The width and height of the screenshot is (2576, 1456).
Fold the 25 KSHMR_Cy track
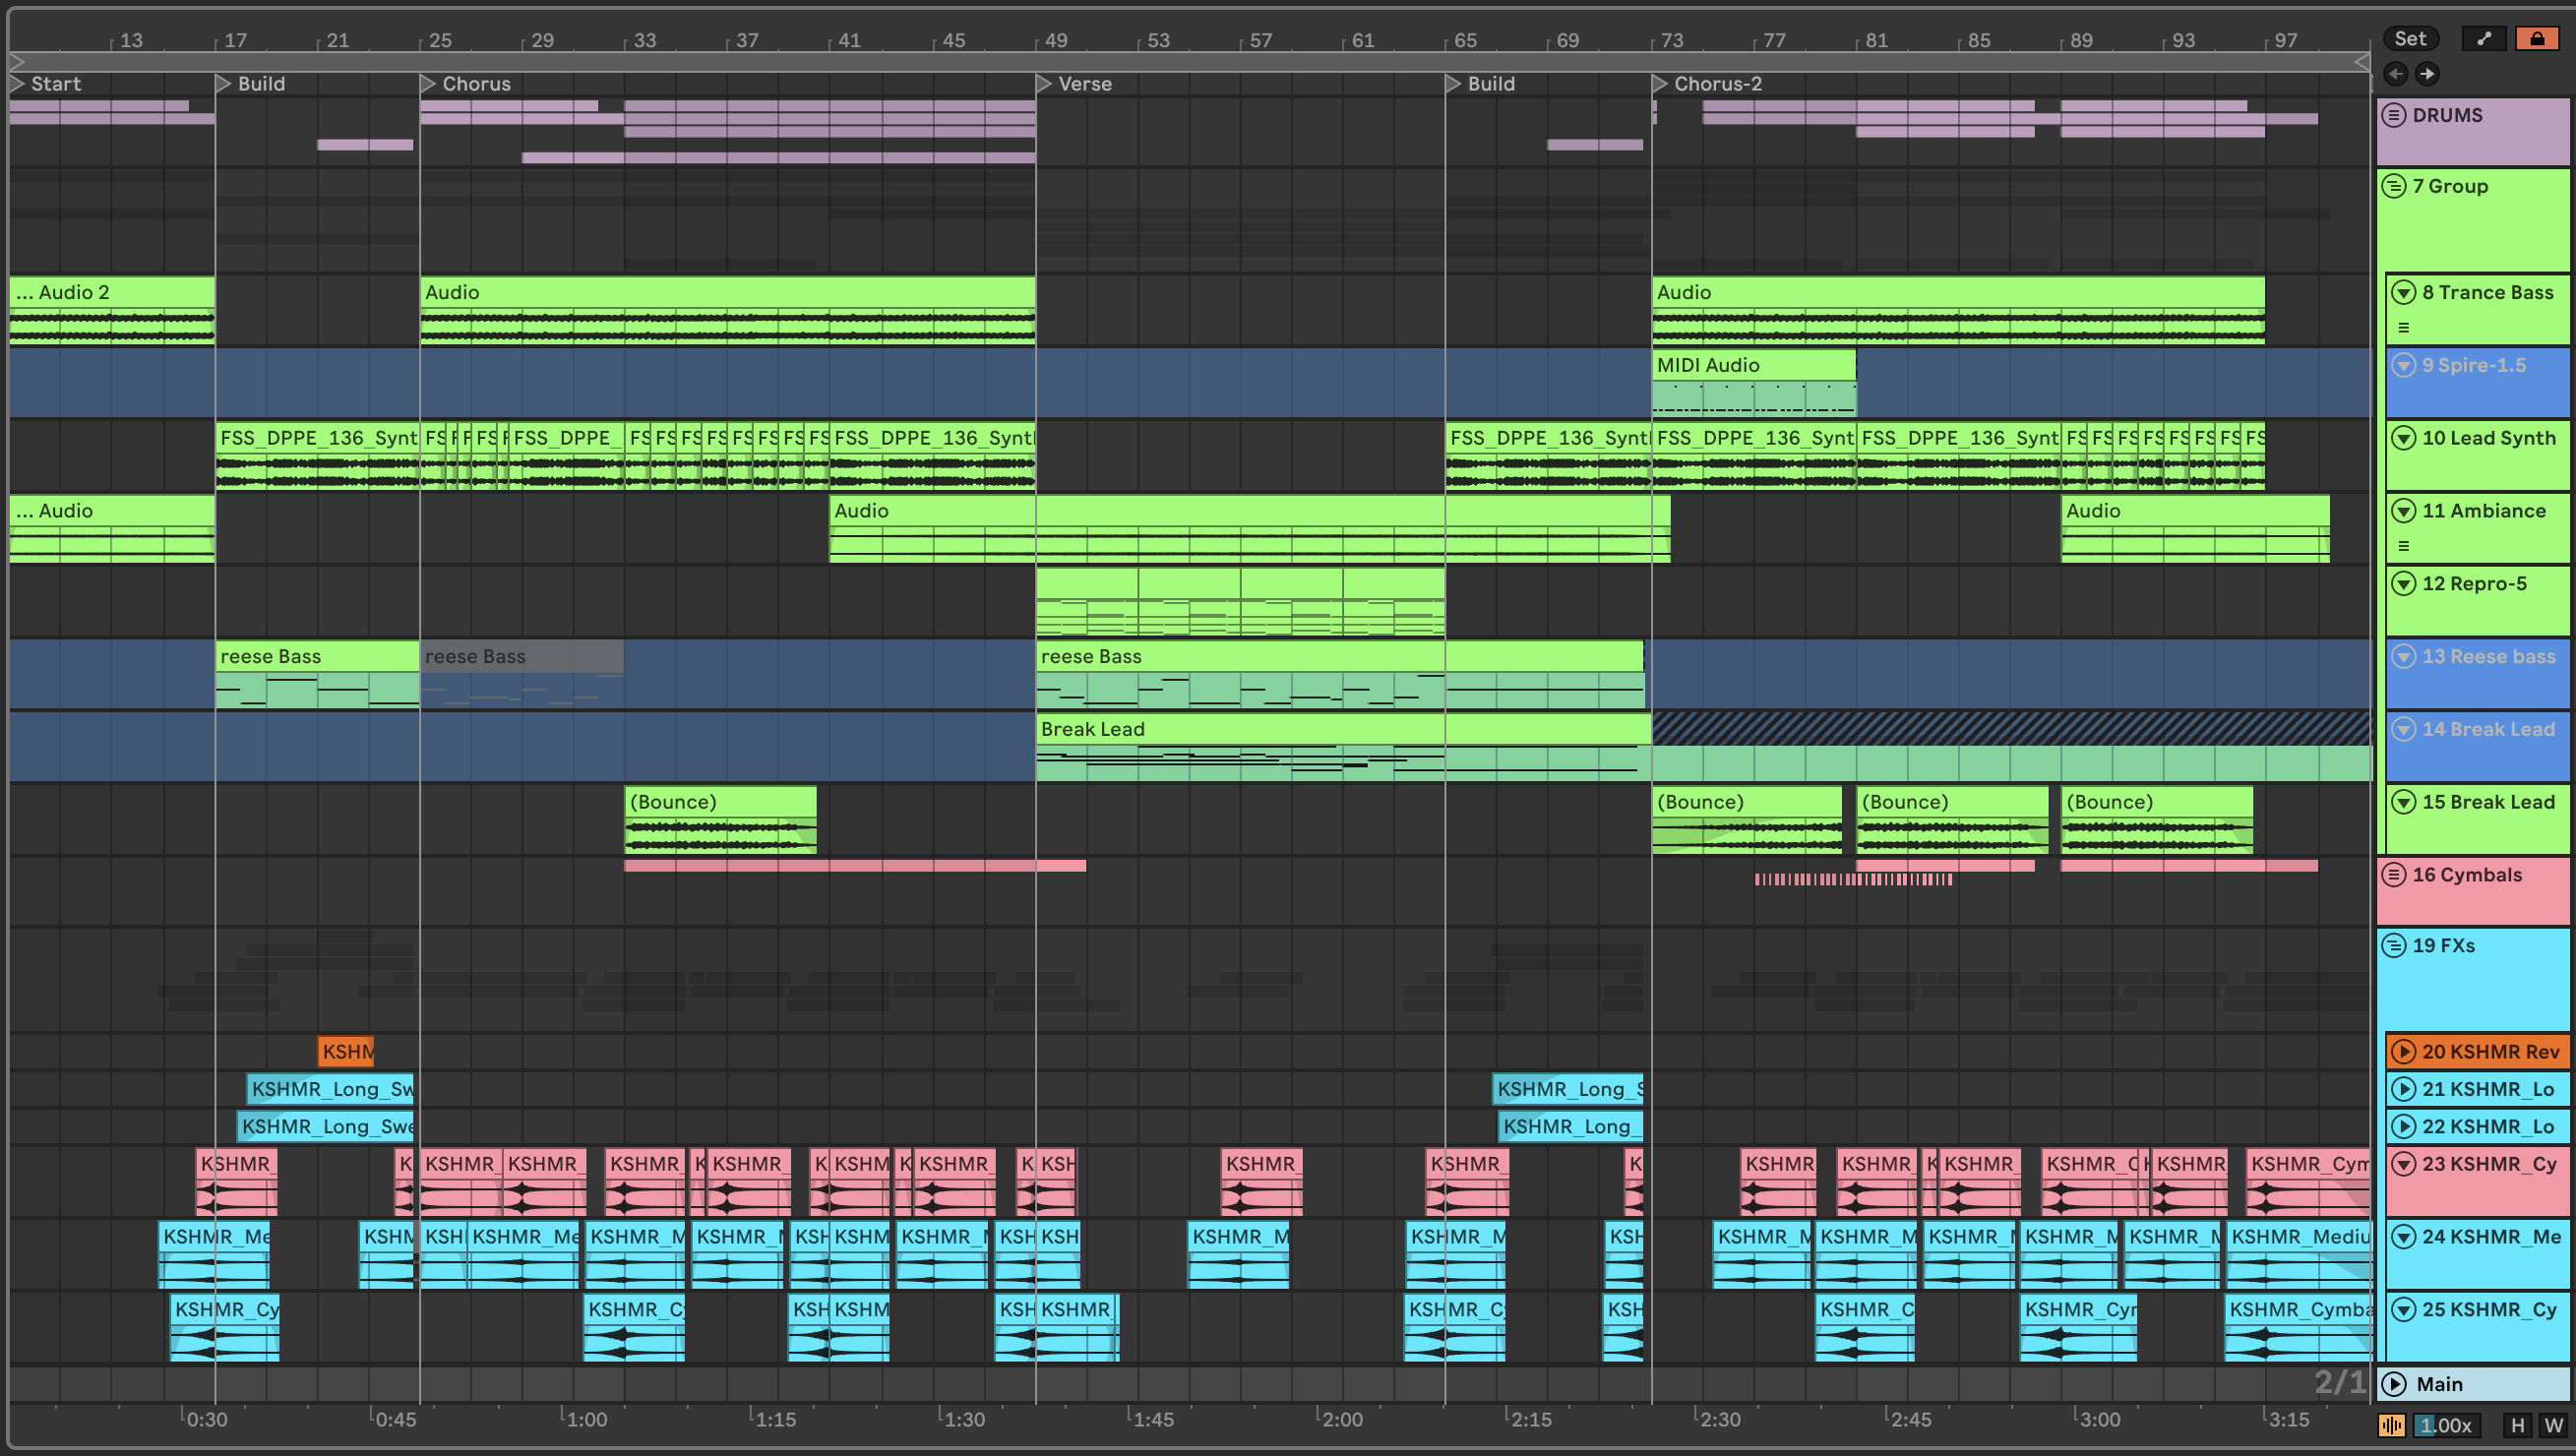pyautogui.click(x=2404, y=1310)
